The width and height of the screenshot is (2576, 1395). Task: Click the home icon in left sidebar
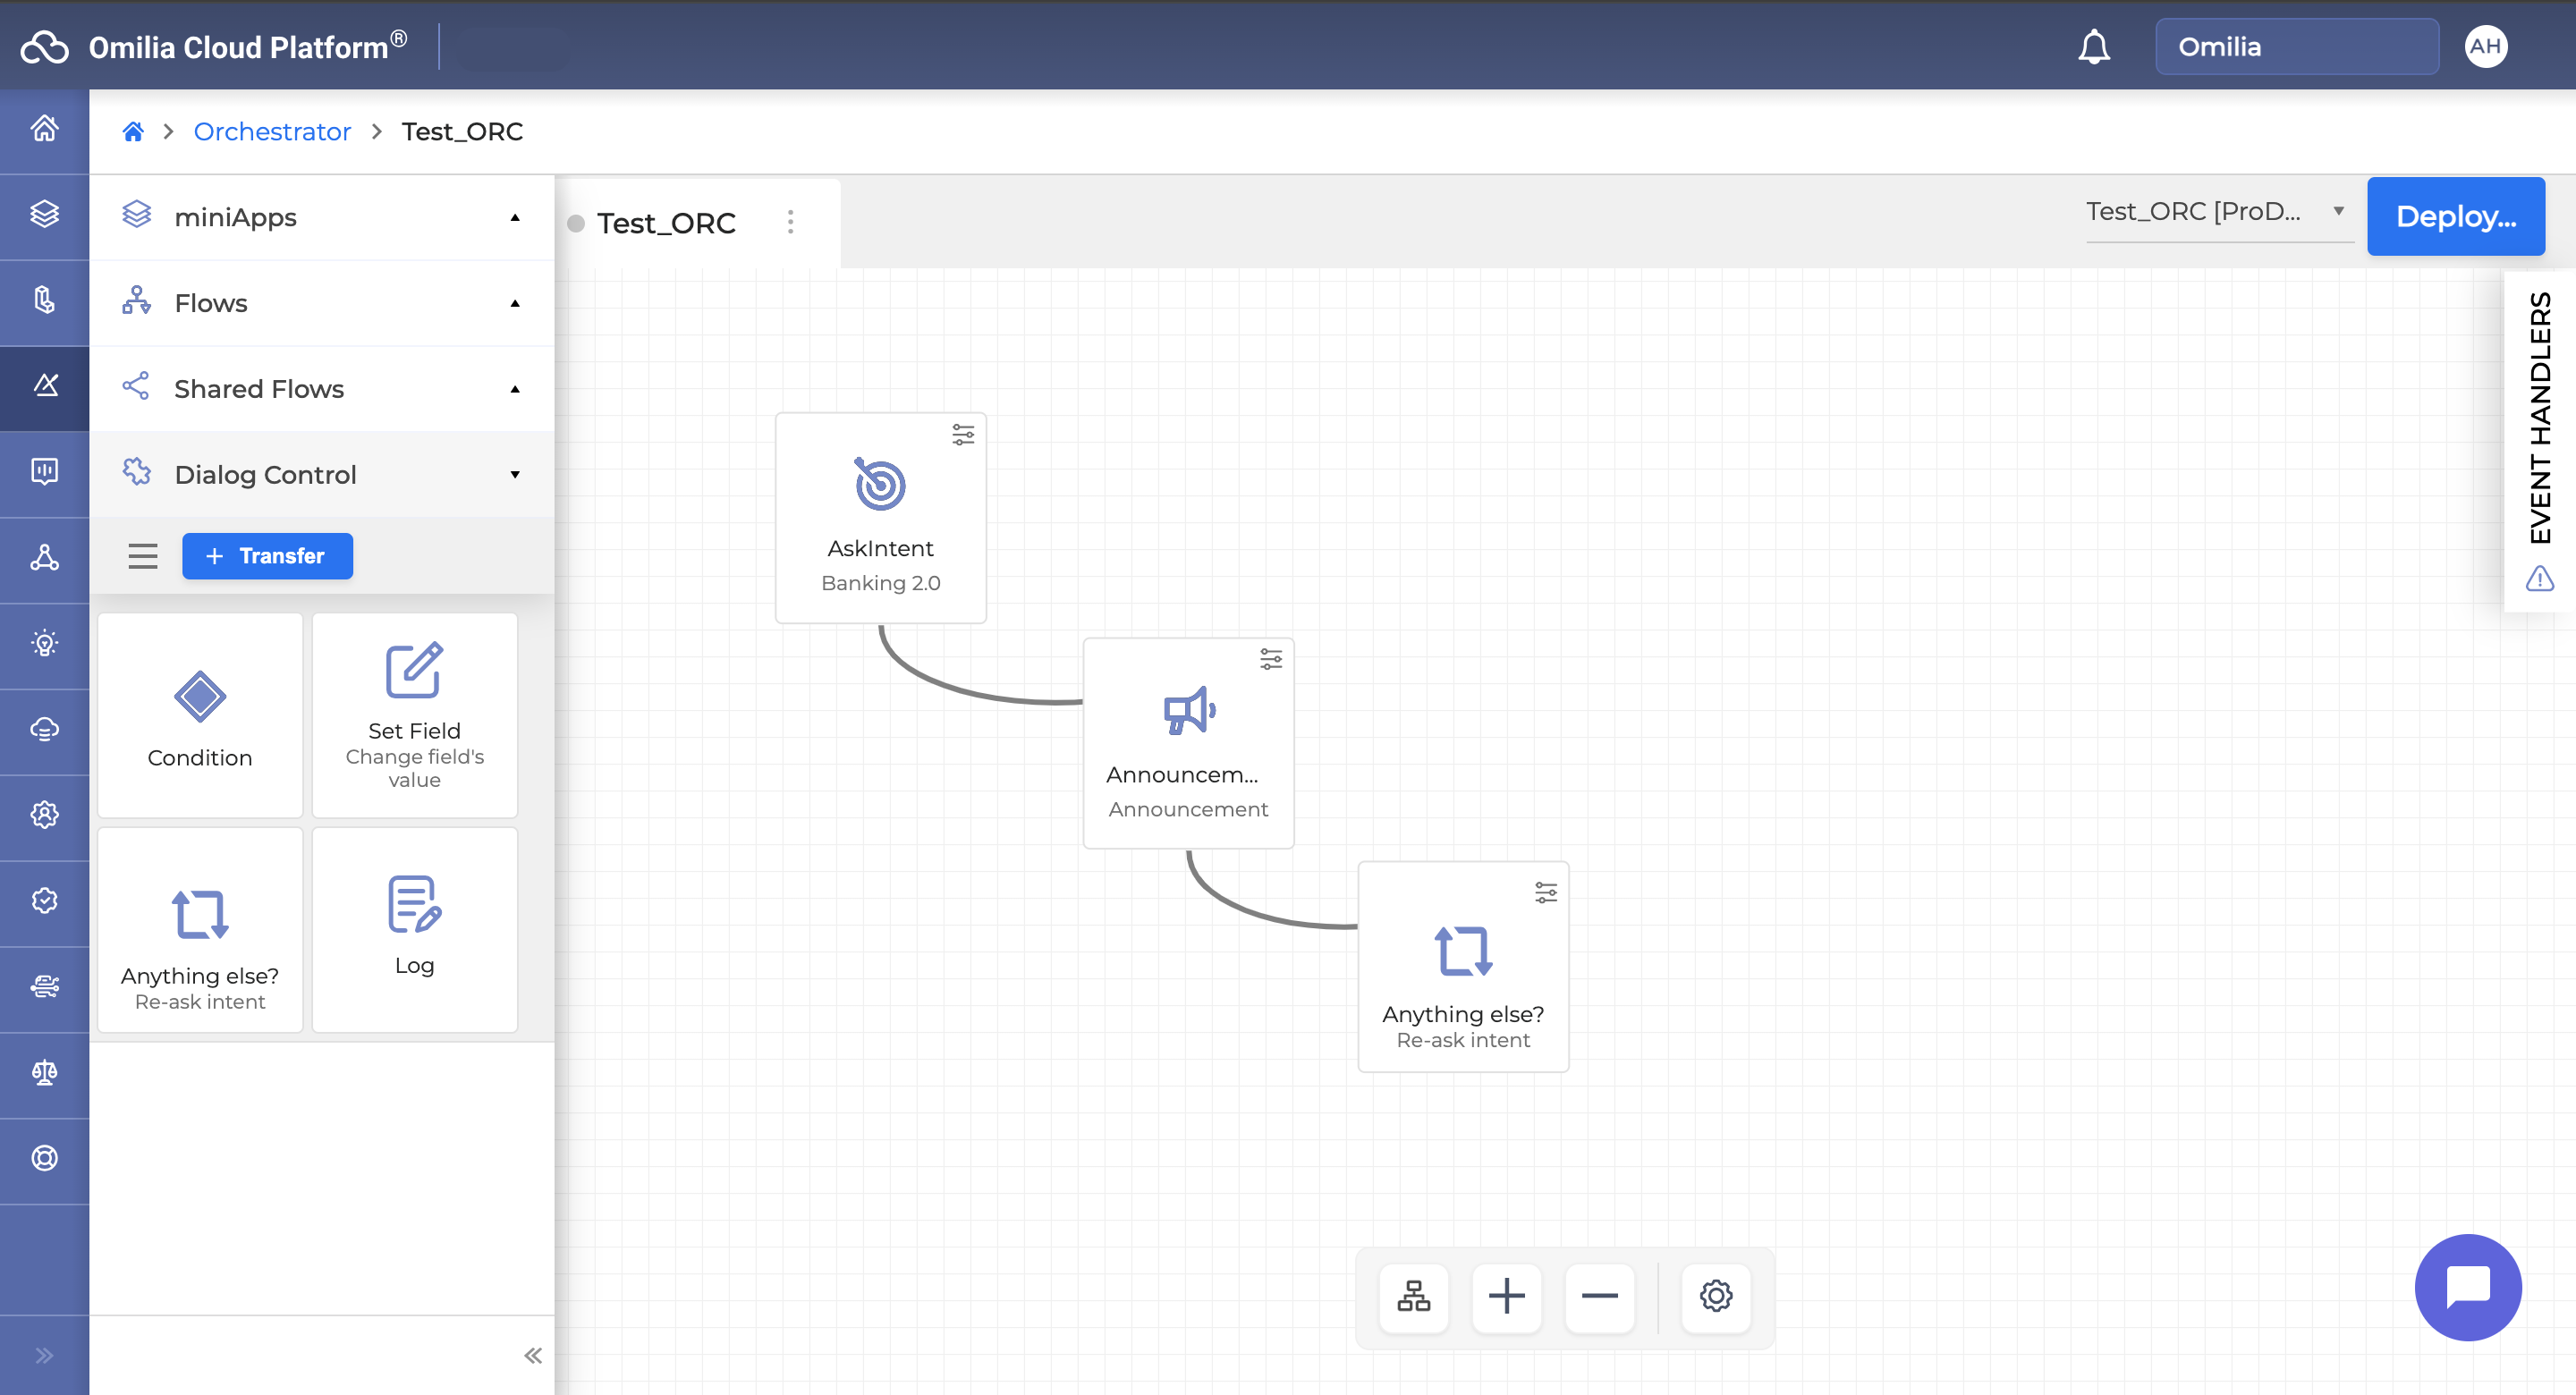44,129
